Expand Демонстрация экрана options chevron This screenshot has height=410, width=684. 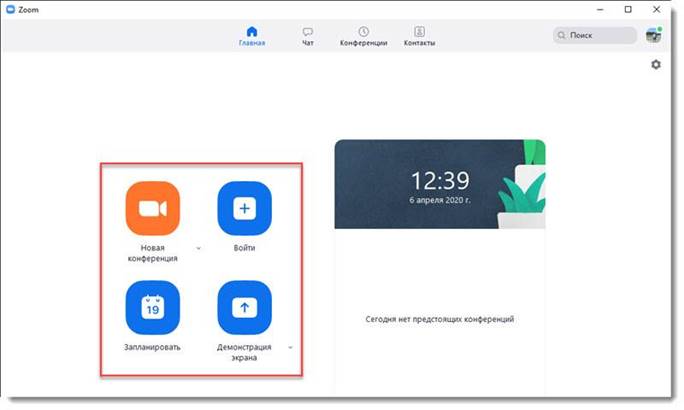point(291,348)
